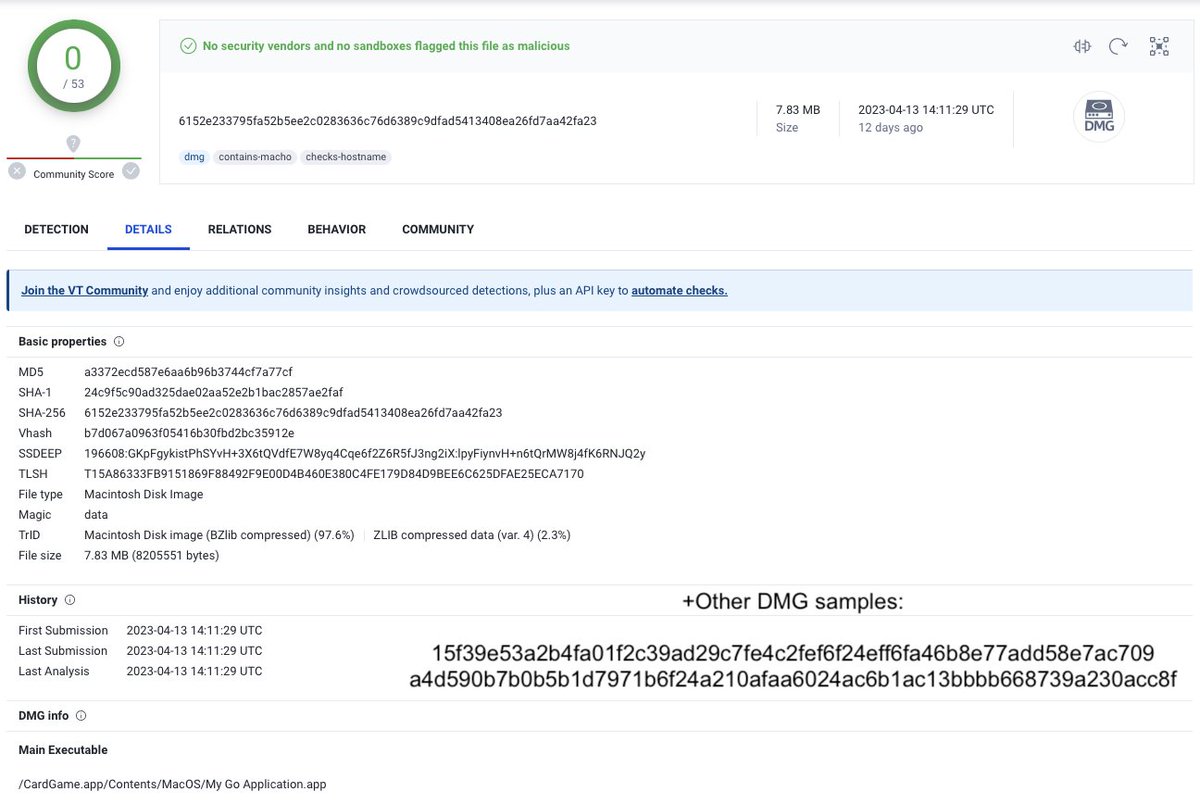Click the Vhash value
This screenshot has height=804, width=1200.
click(x=189, y=433)
